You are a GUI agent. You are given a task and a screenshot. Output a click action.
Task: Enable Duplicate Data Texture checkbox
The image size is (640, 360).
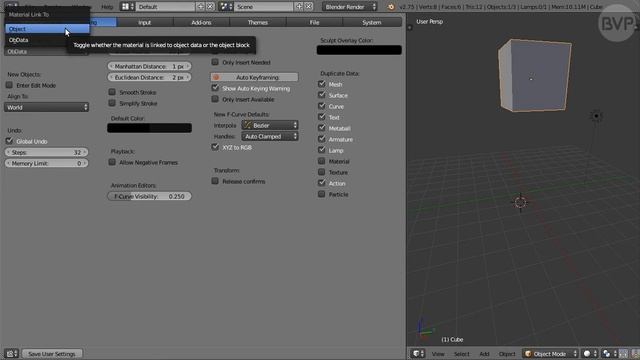click(322, 172)
